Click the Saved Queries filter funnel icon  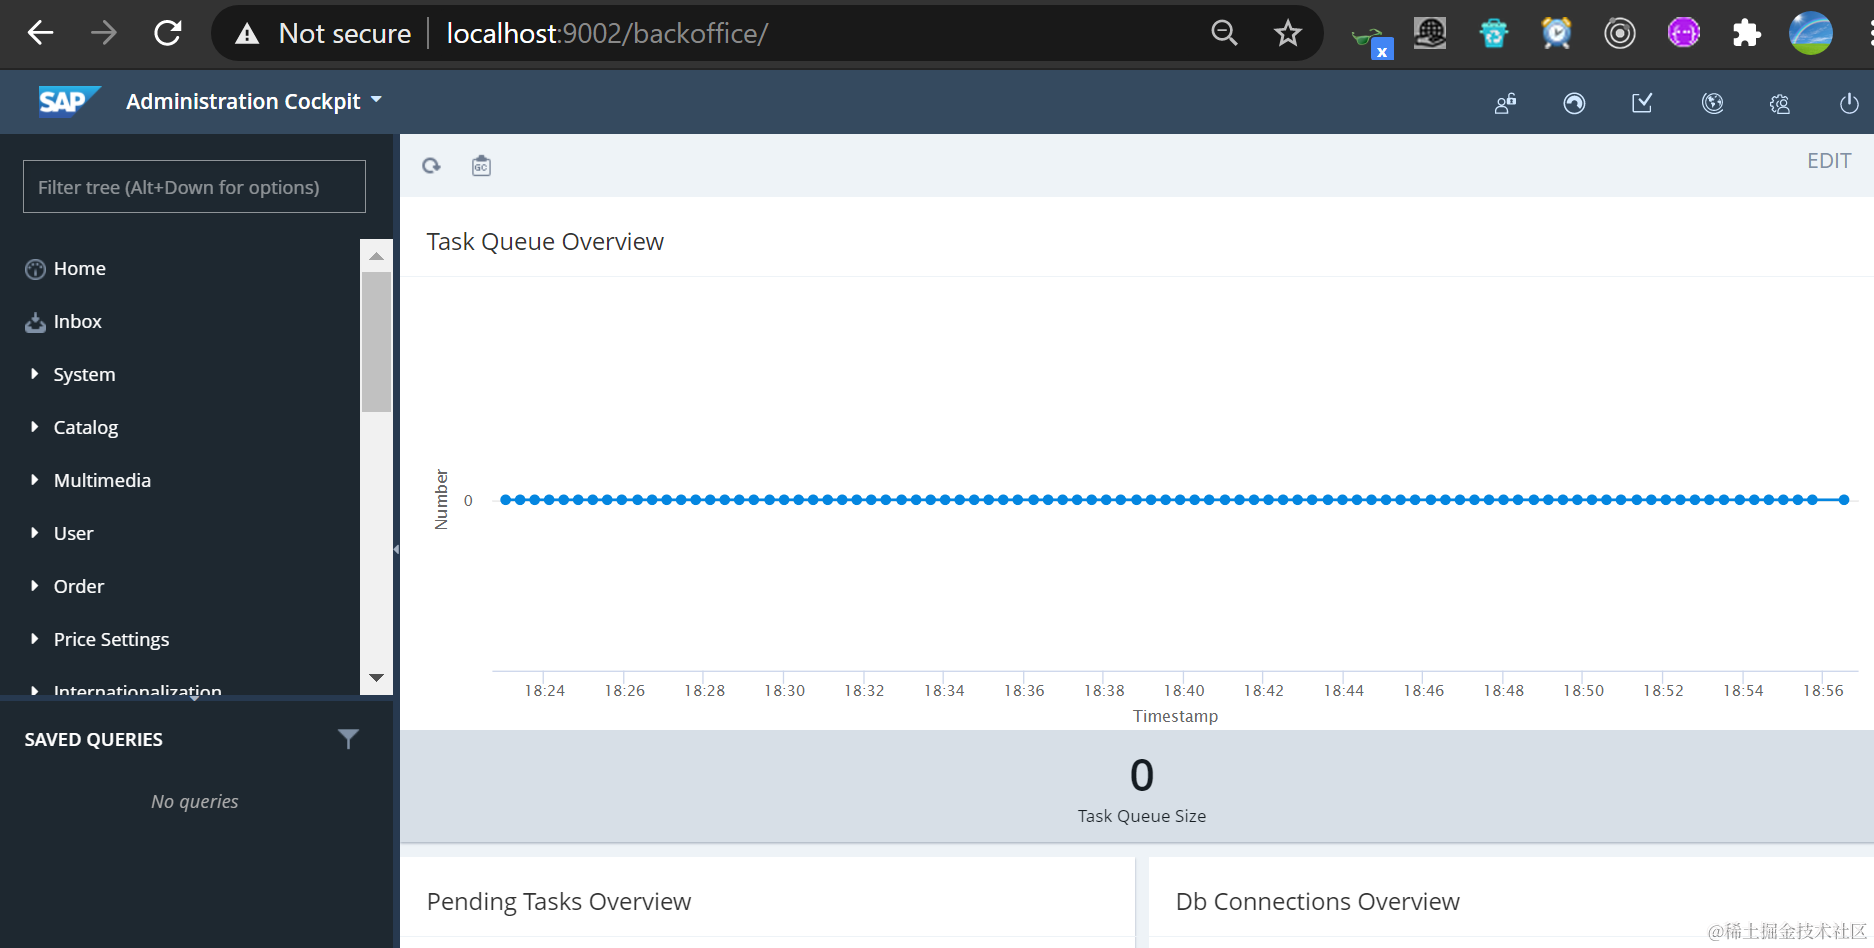click(x=348, y=739)
